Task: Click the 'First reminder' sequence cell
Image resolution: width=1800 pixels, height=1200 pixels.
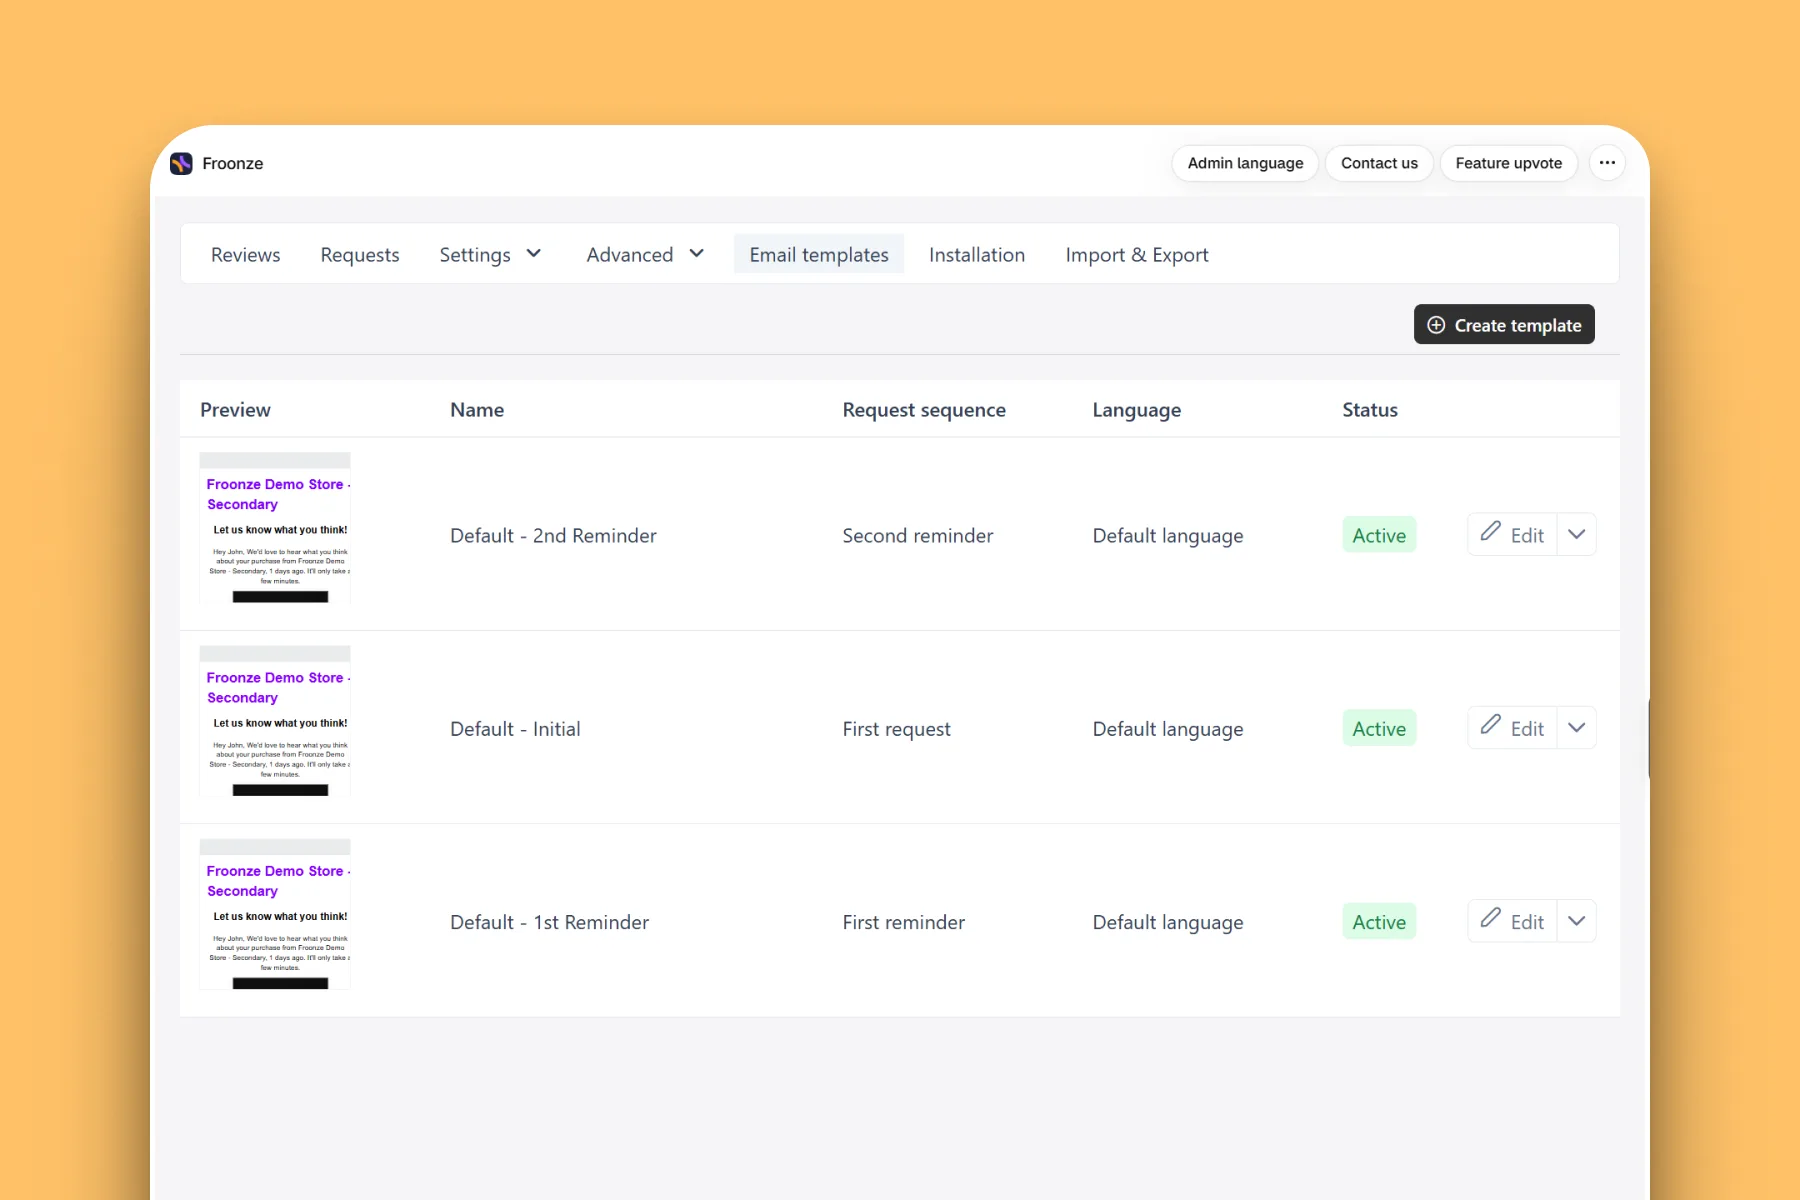Action: pyautogui.click(x=903, y=922)
